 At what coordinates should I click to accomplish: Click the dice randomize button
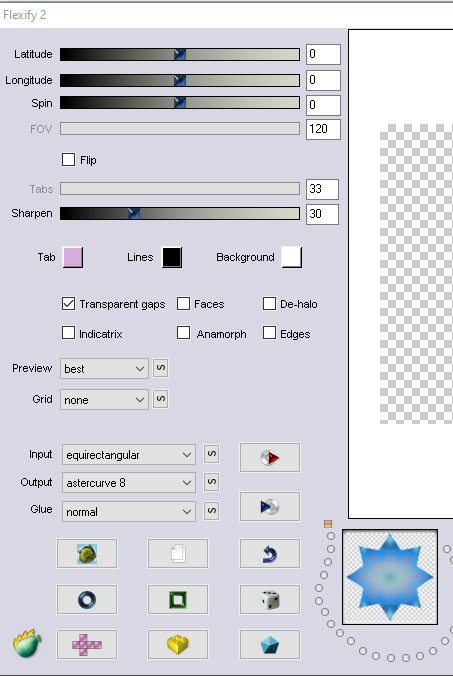coord(270,600)
